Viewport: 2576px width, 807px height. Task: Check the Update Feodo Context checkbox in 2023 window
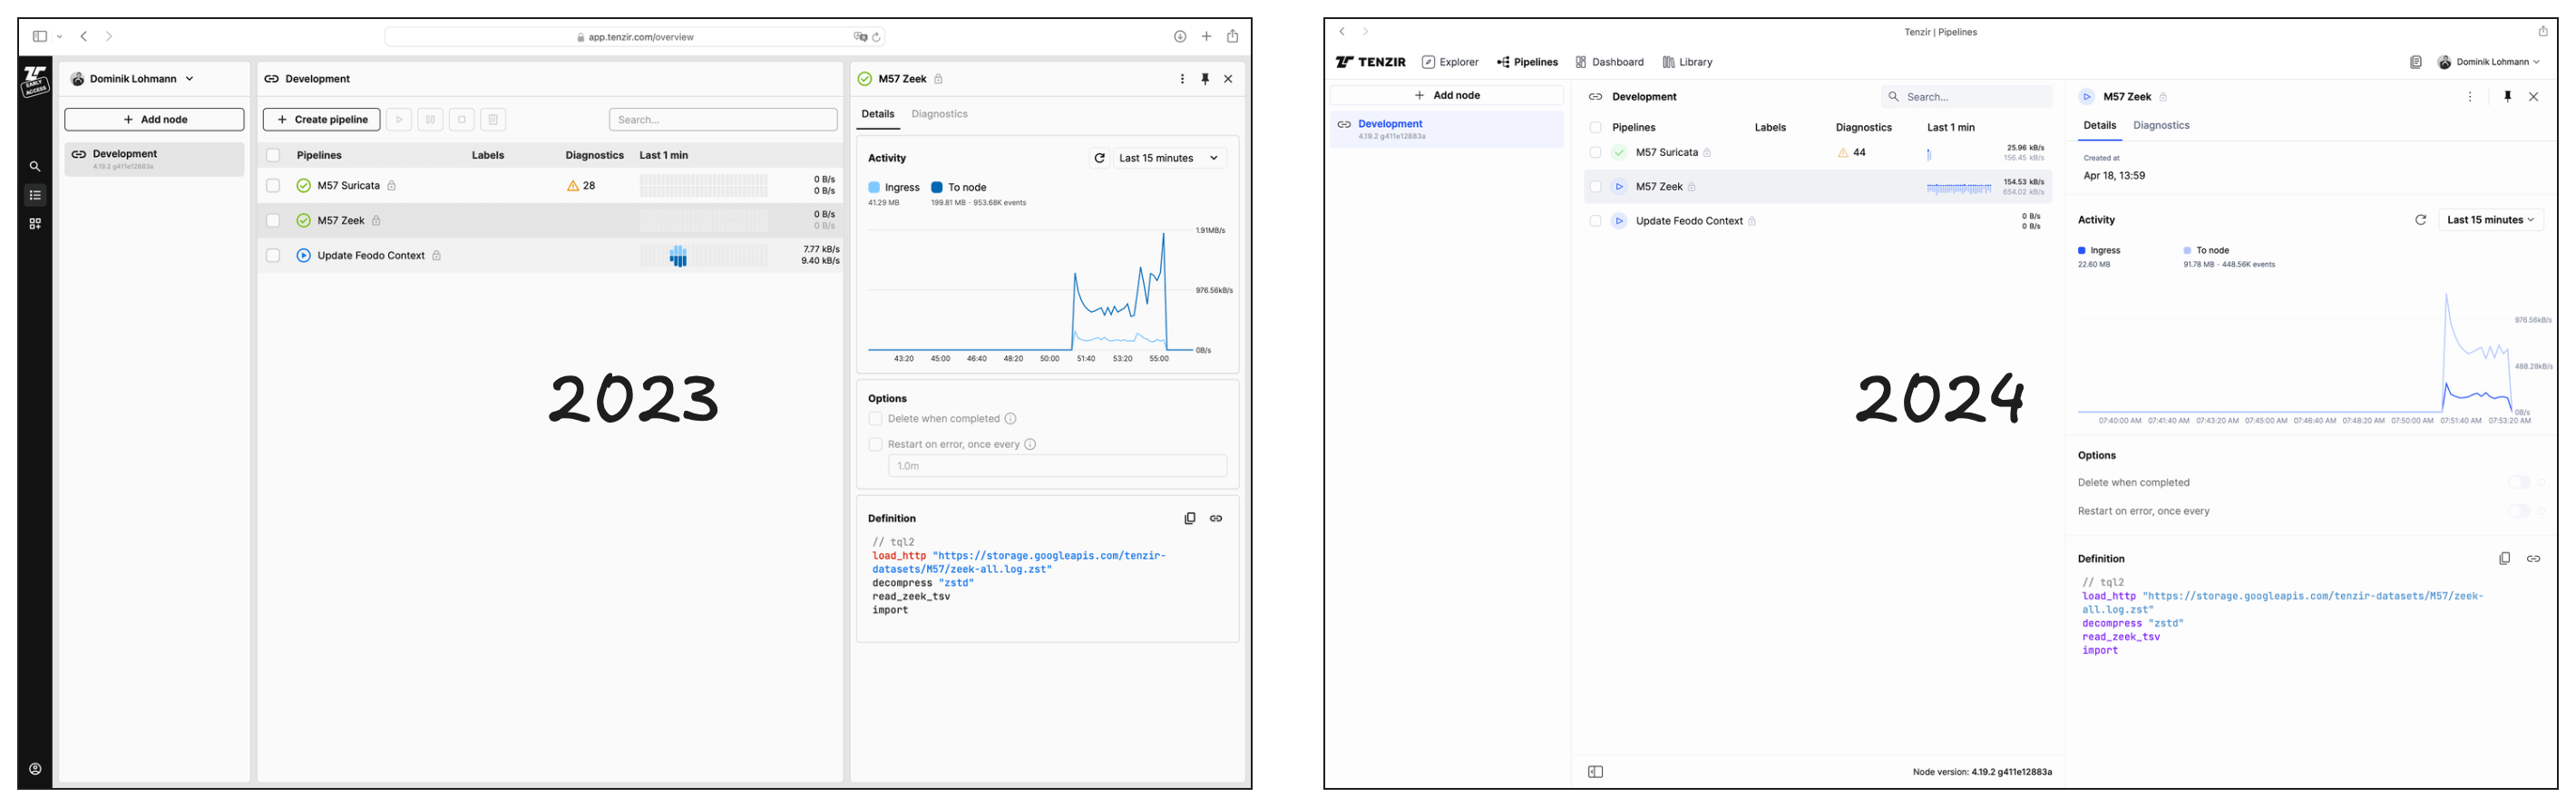pyautogui.click(x=273, y=256)
